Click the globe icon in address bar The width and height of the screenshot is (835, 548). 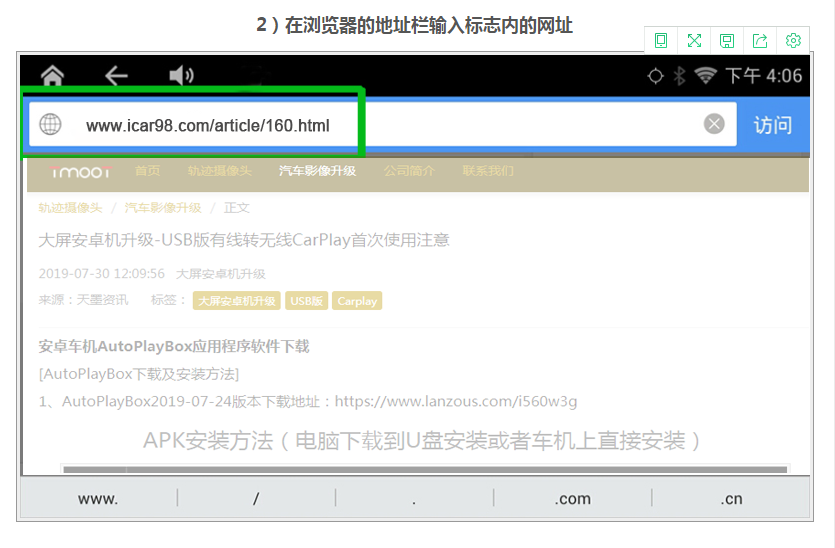coord(51,124)
